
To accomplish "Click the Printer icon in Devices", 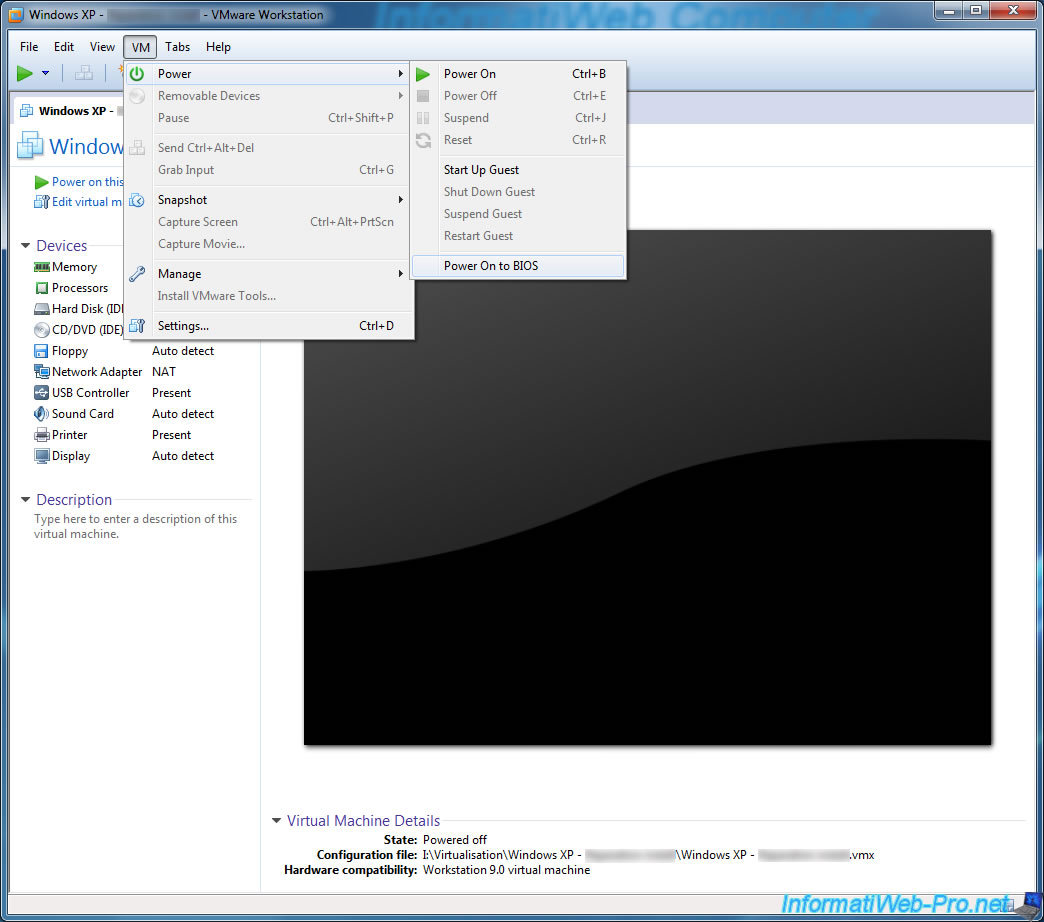I will (x=41, y=435).
